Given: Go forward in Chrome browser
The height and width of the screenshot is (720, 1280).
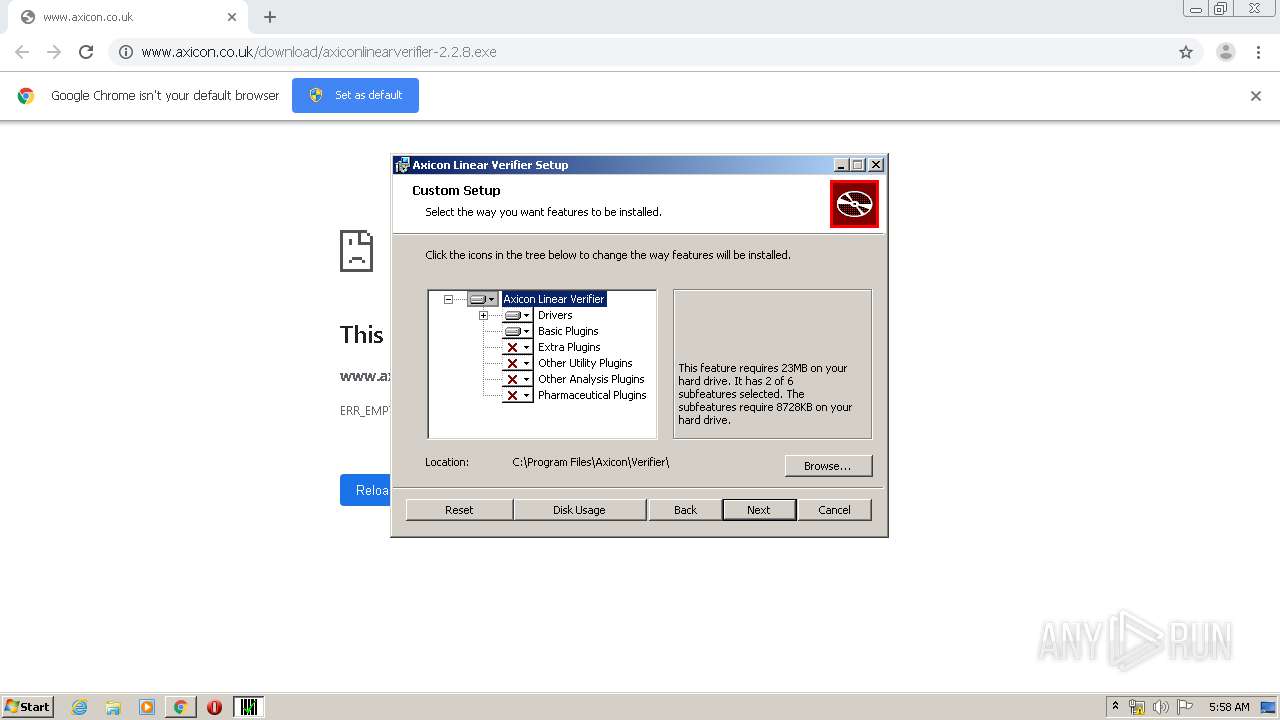Looking at the screenshot, I should (x=54, y=52).
